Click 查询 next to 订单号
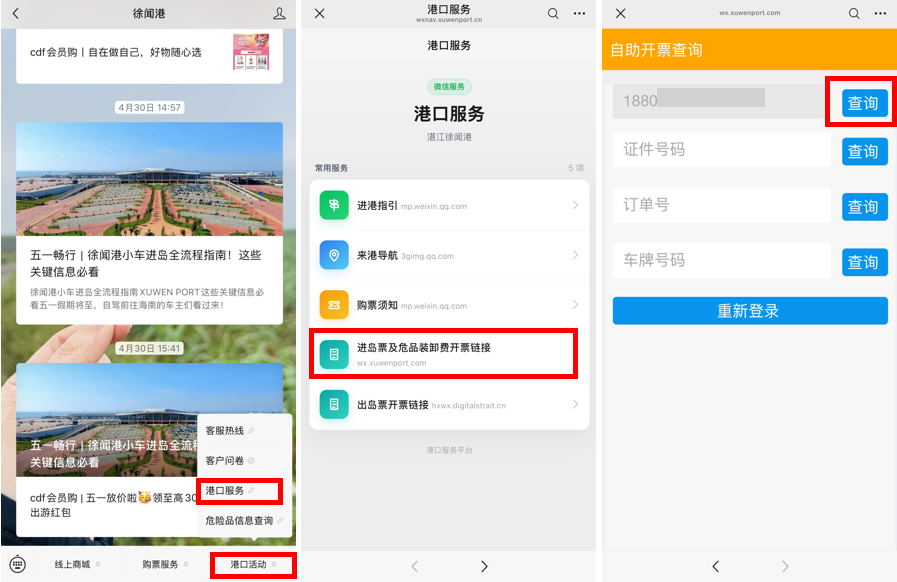897x582 pixels. (864, 207)
